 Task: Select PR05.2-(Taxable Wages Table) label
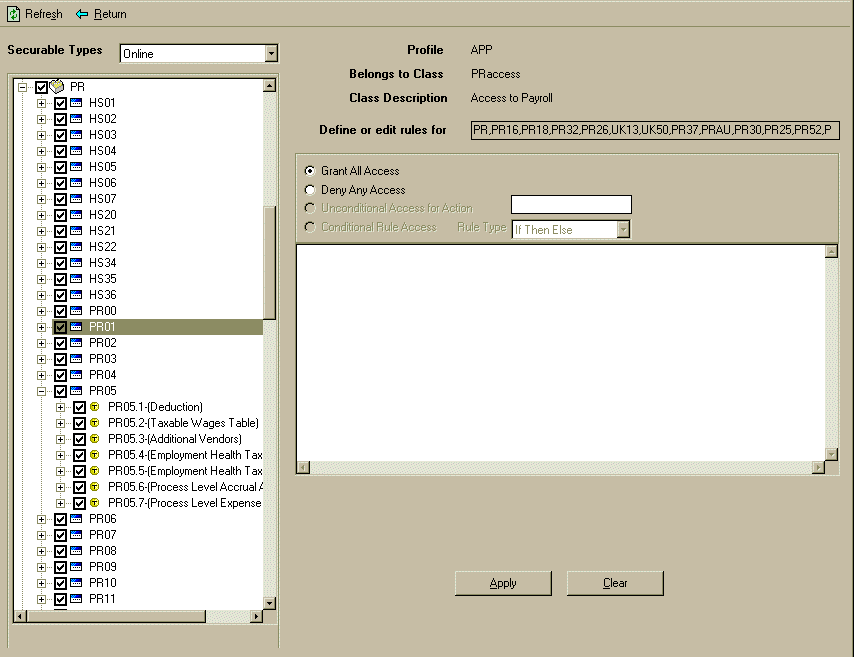183,423
